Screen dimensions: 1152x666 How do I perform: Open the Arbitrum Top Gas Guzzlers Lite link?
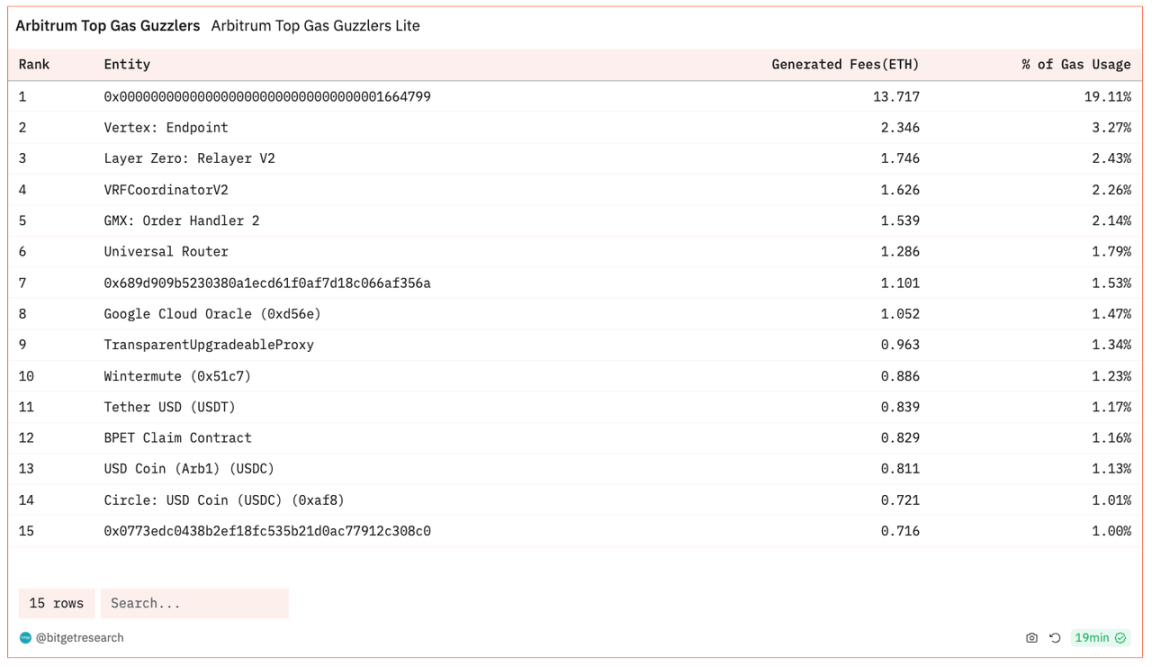315,26
